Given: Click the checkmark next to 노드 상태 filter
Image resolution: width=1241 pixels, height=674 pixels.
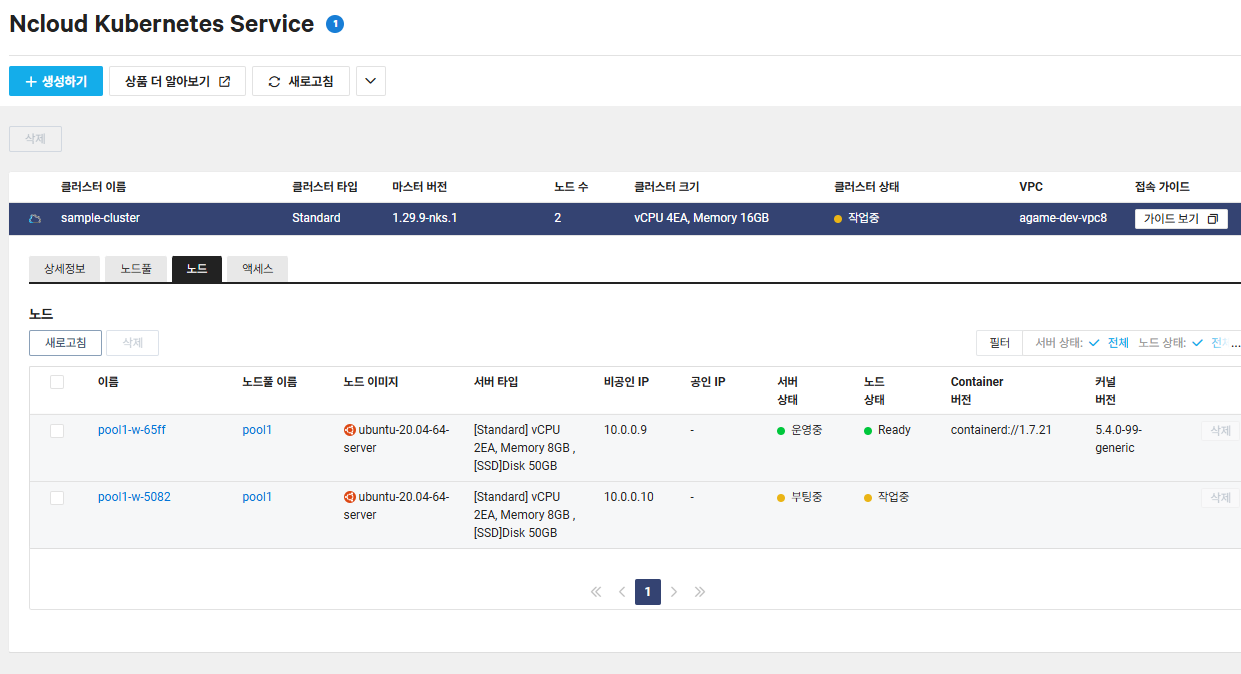Looking at the screenshot, I should pos(1197,343).
